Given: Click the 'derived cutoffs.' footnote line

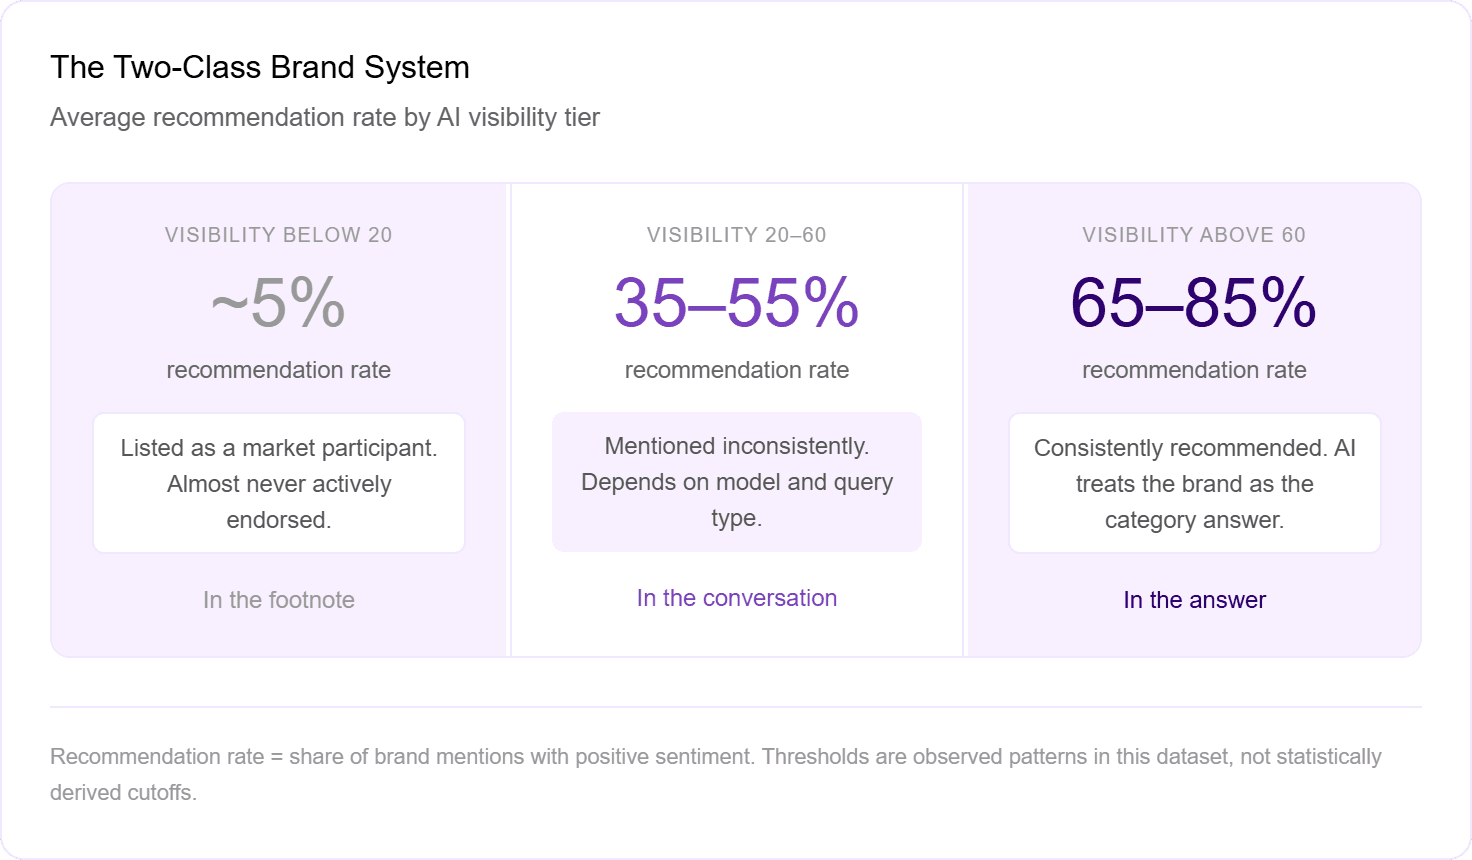Looking at the screenshot, I should [124, 792].
